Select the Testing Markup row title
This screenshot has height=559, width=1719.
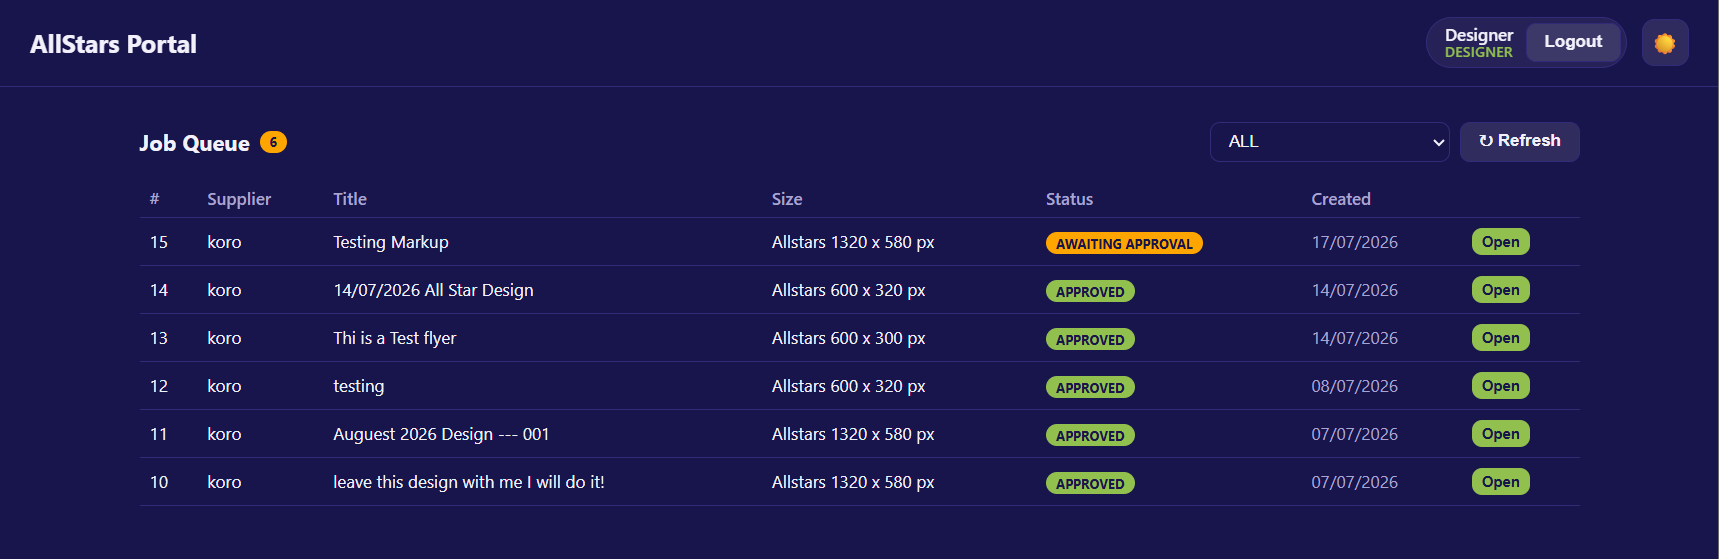tap(391, 242)
